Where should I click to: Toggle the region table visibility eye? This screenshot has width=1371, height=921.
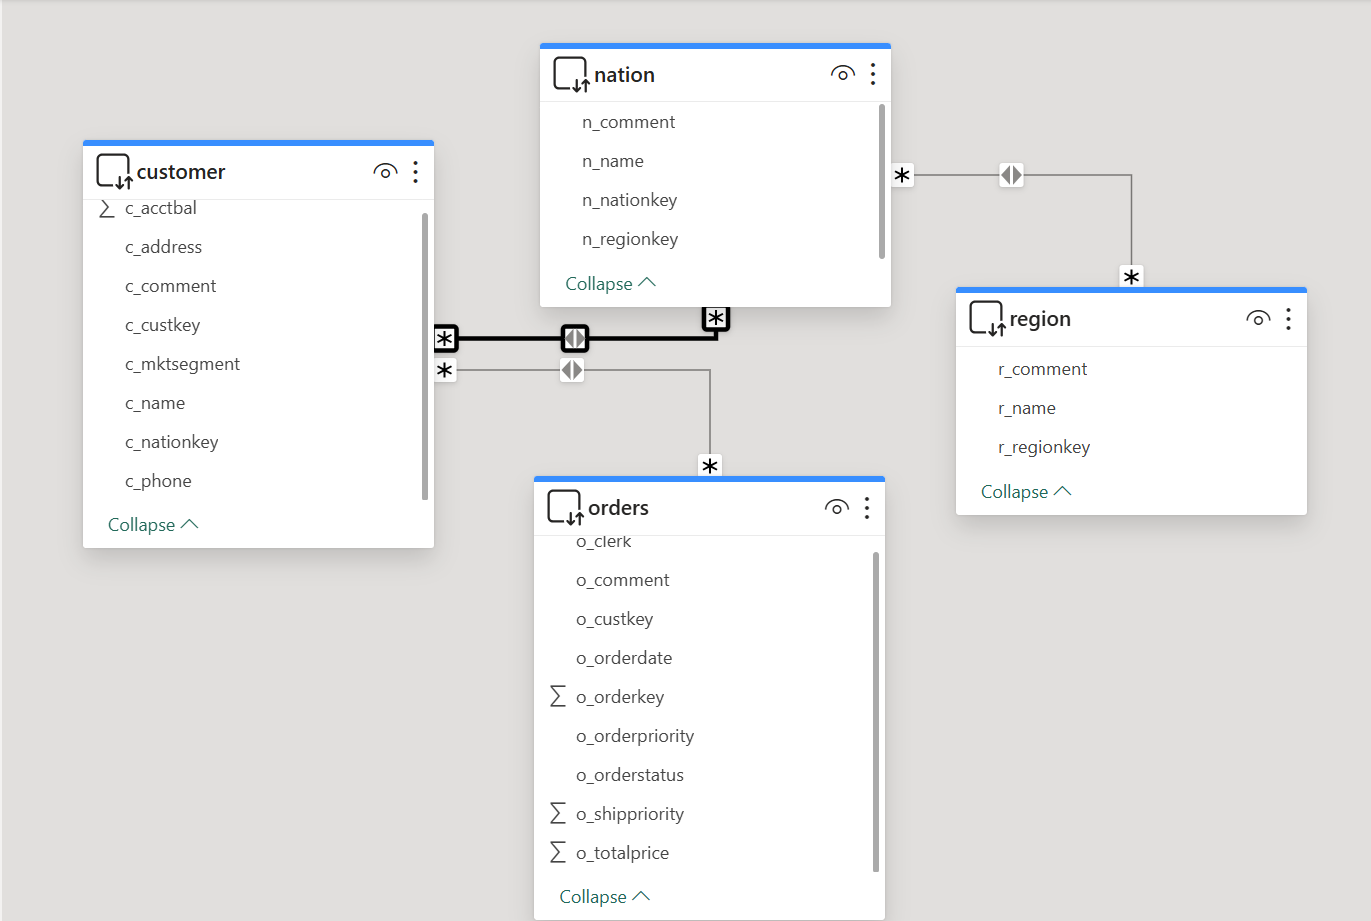click(1258, 319)
